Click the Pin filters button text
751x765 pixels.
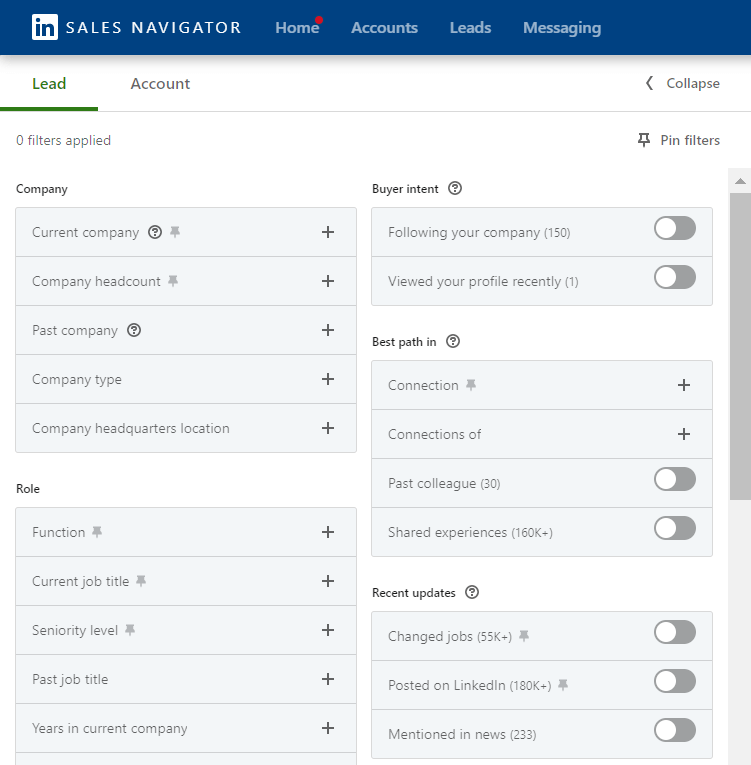point(690,141)
